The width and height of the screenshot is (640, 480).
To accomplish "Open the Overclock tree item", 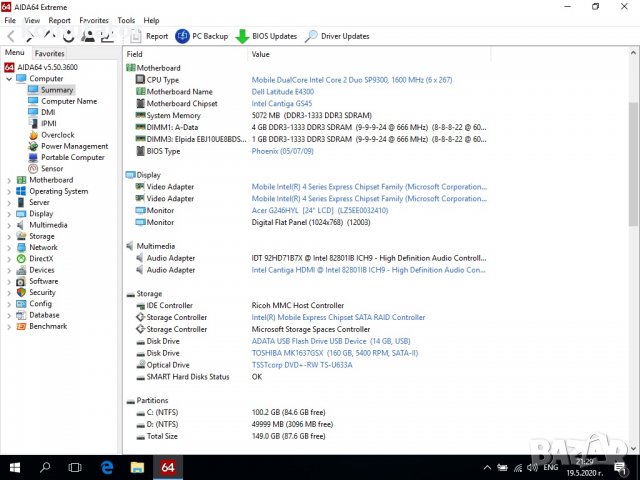I will 51,135.
